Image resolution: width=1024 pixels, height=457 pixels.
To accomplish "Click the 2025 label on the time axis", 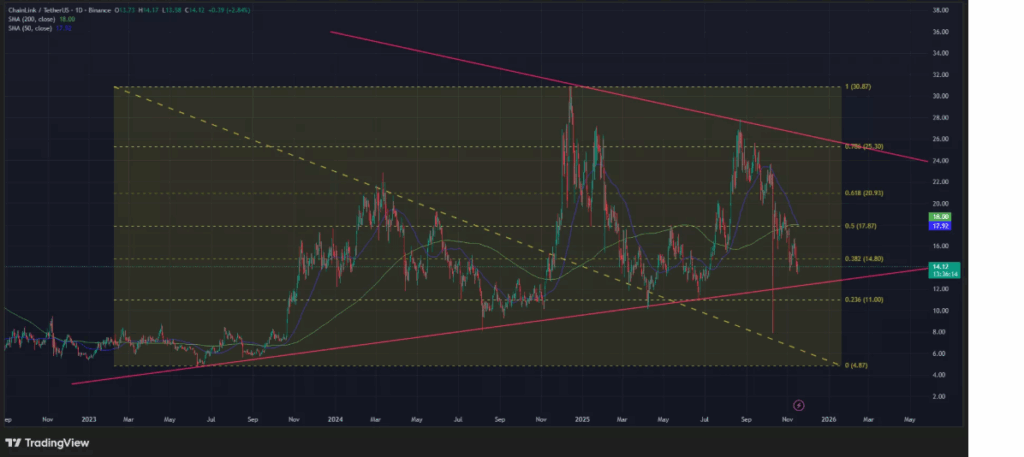I will pyautogui.click(x=581, y=419).
